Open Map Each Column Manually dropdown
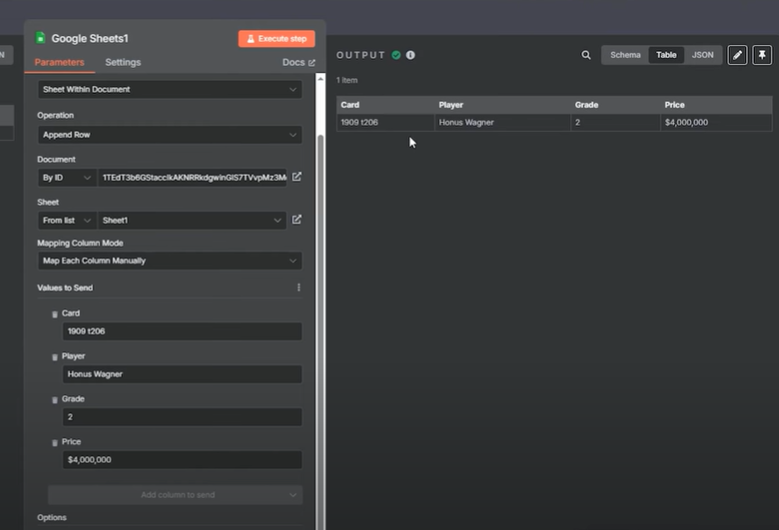Screen dimensions: 779x530 pos(170,261)
